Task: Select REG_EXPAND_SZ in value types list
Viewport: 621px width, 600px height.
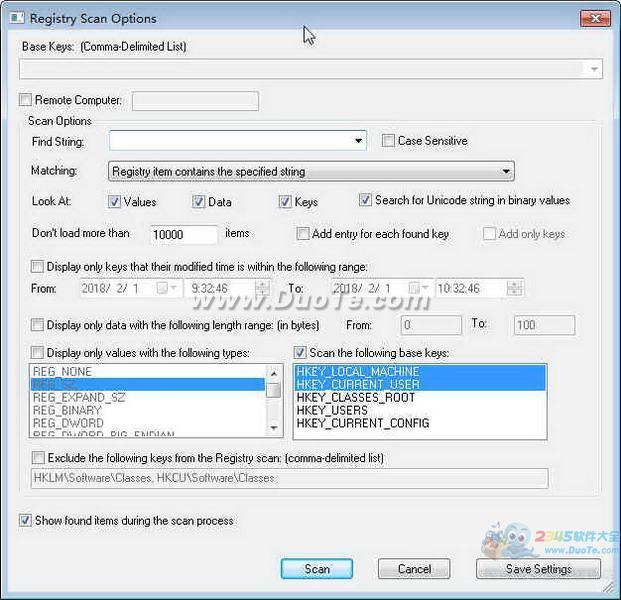Action: [79, 398]
